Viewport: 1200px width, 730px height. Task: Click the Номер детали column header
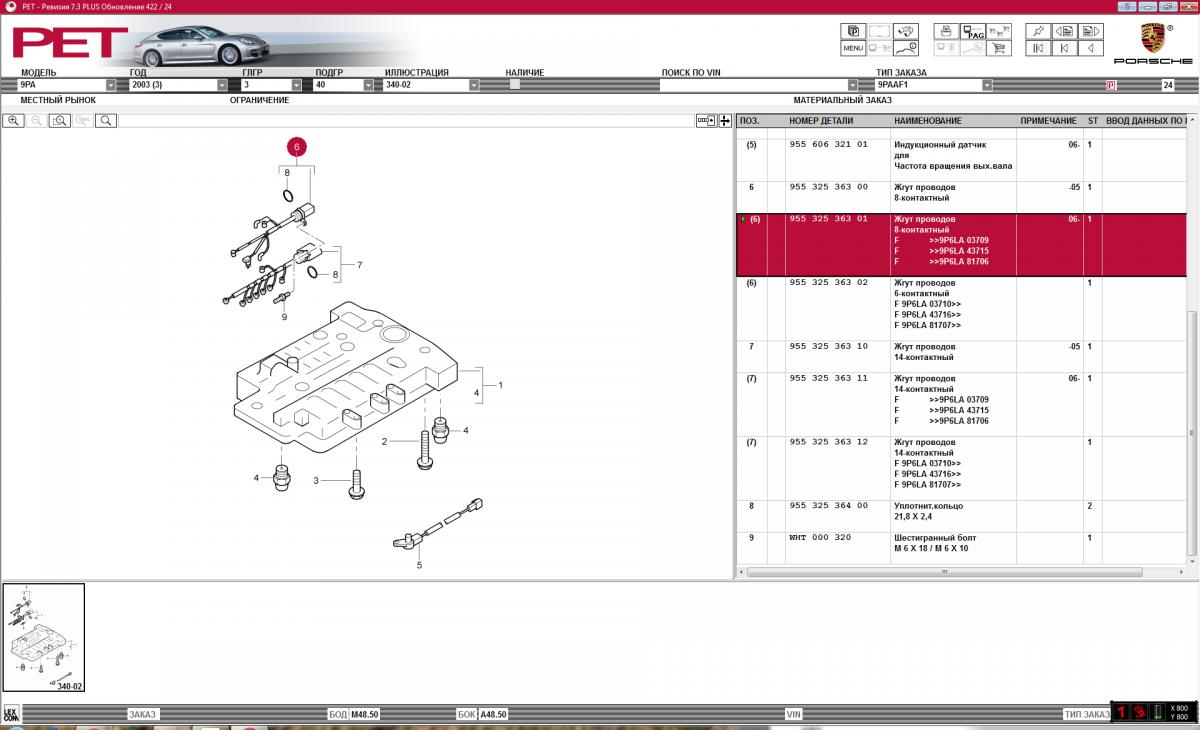[821, 121]
